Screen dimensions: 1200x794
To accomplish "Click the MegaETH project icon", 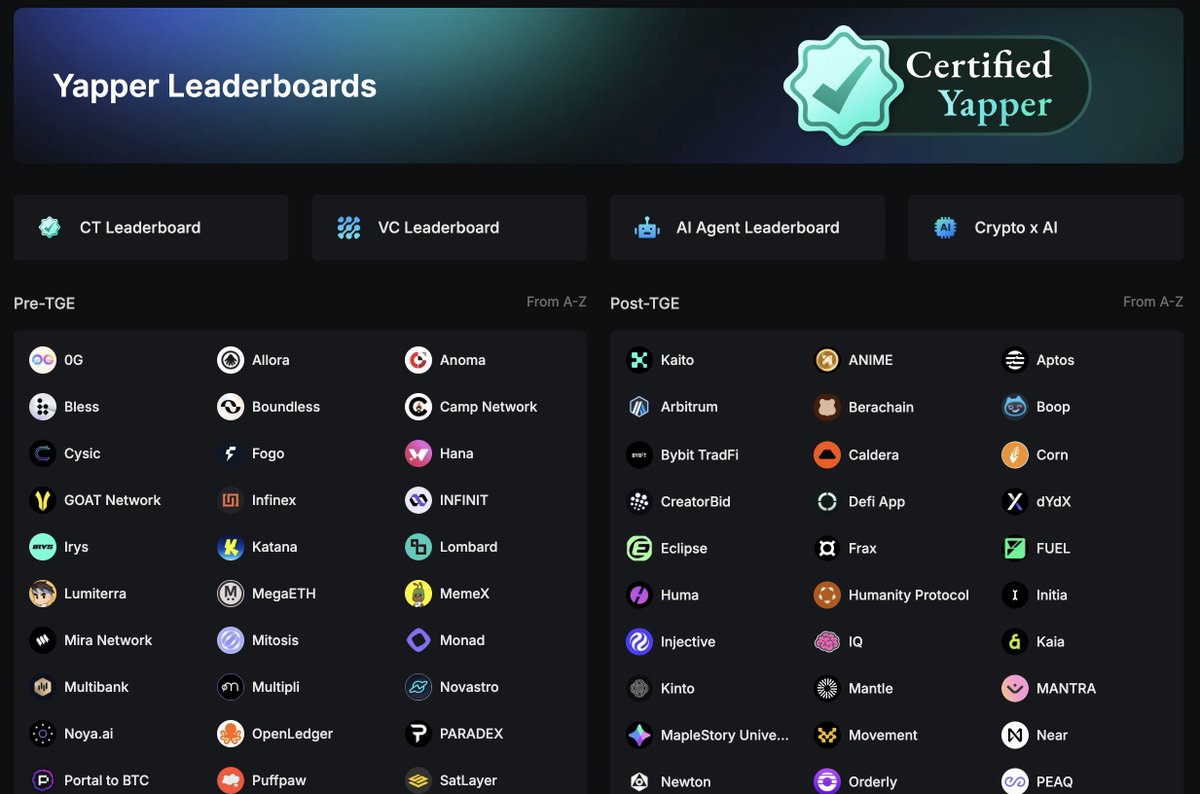I will click(230, 594).
